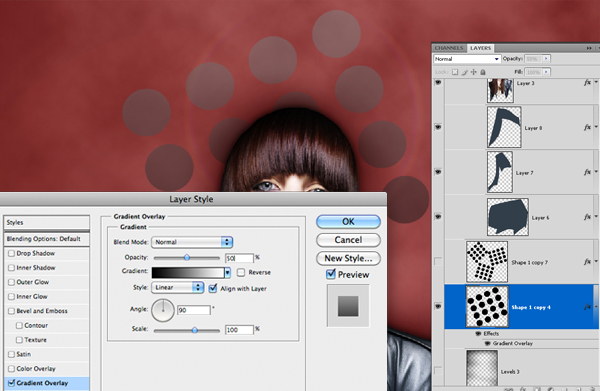Expand effects arrow on Layer 6
Screen dimensions: 600x391
(596, 217)
